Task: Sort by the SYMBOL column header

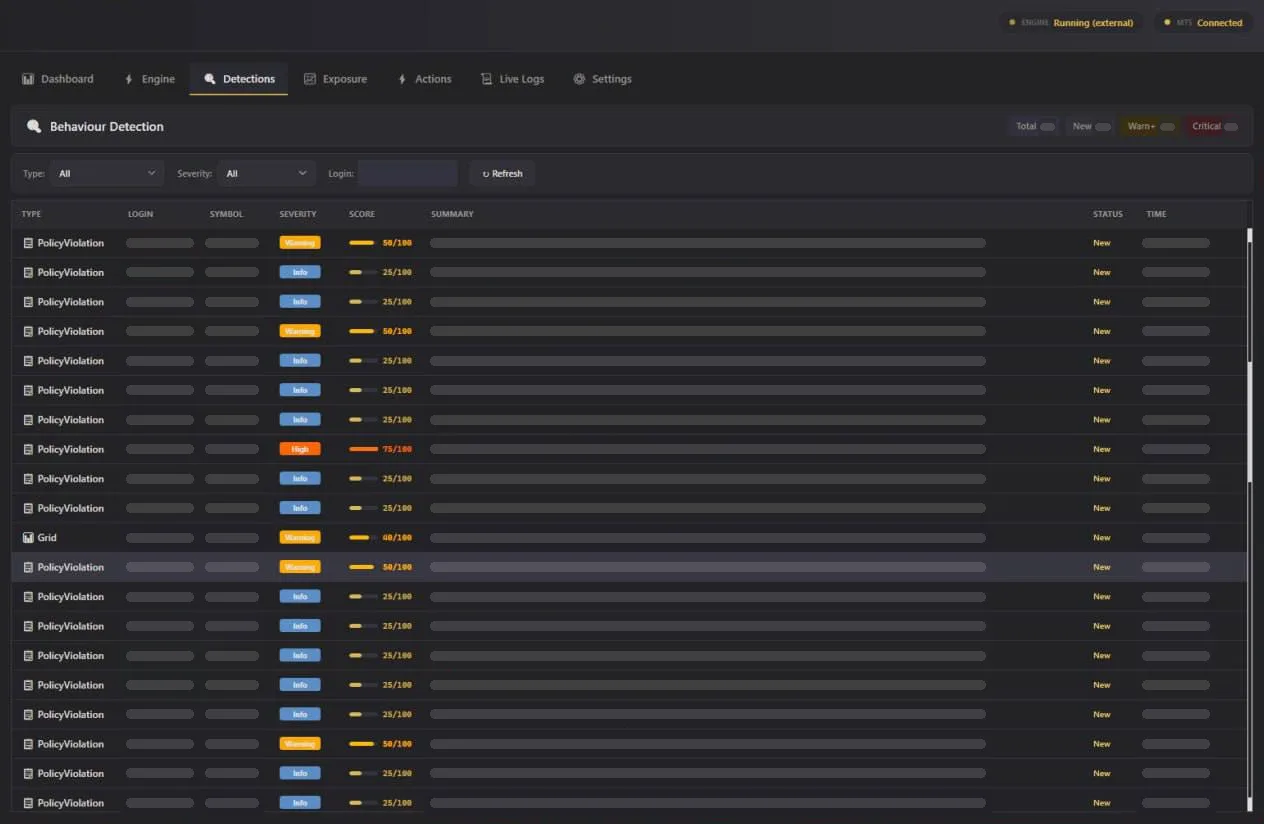Action: coord(224,214)
